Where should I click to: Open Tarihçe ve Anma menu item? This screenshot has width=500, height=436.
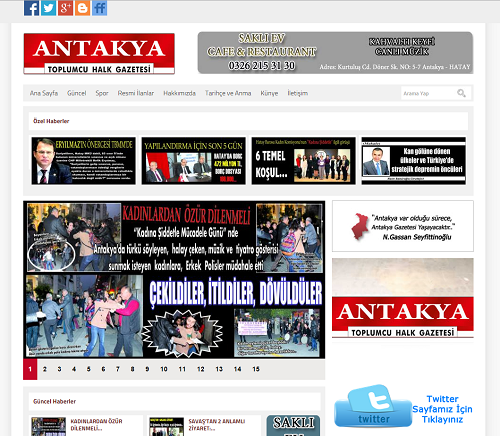(x=228, y=93)
